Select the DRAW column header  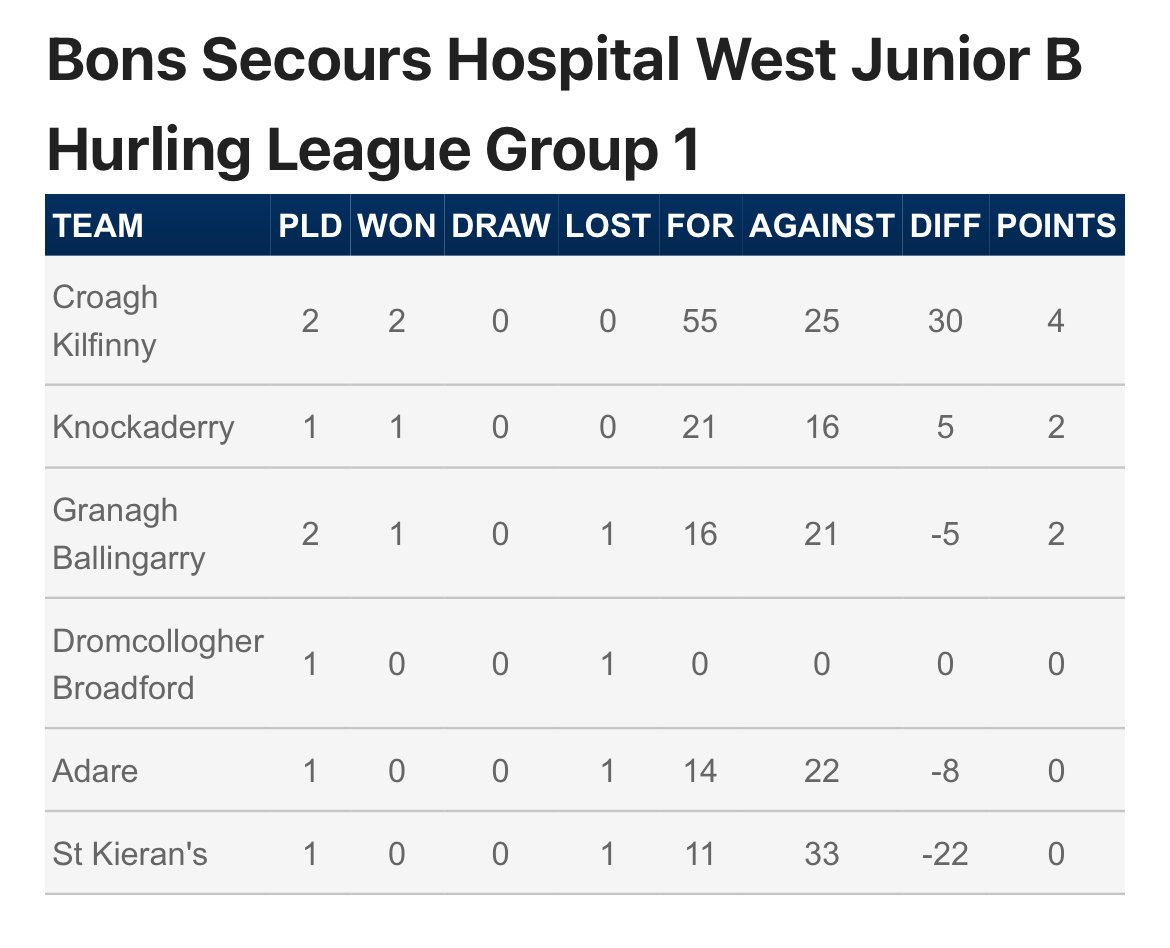[501, 225]
